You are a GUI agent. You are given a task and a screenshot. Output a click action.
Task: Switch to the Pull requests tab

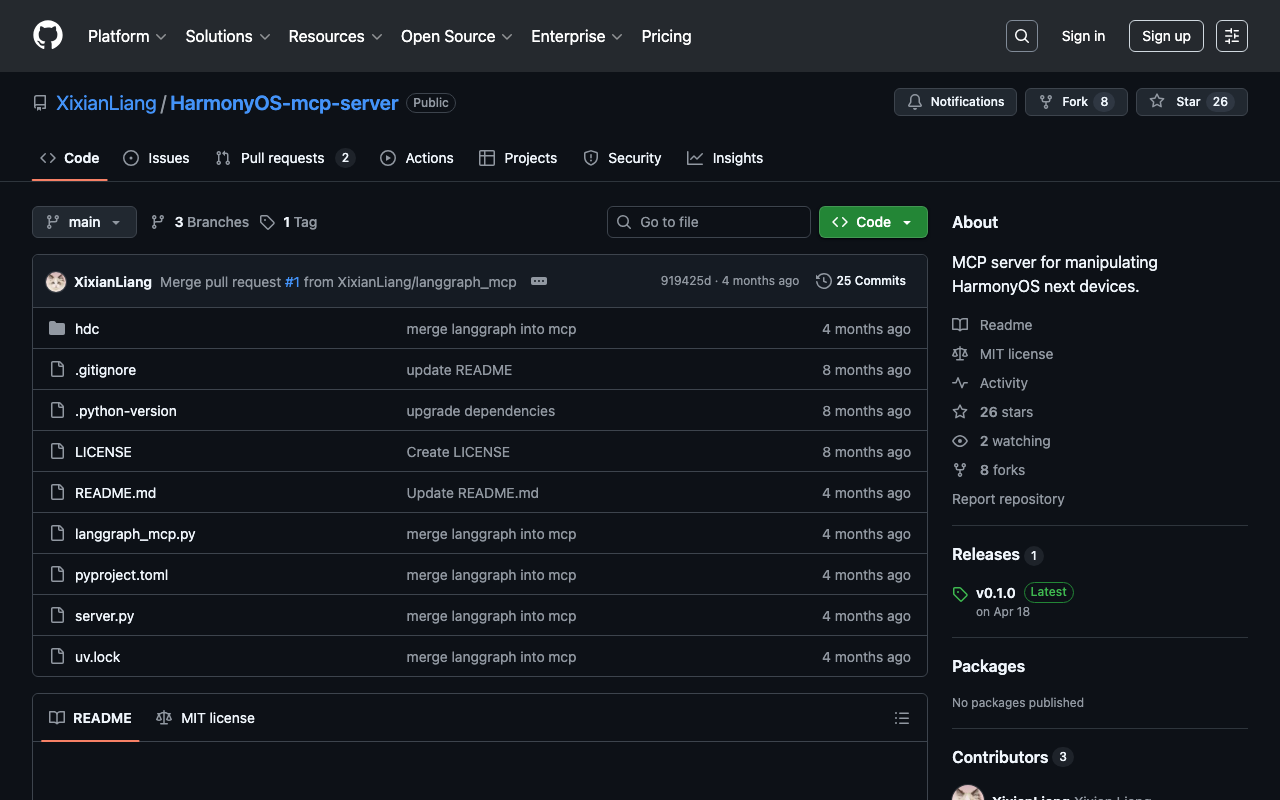click(x=282, y=158)
